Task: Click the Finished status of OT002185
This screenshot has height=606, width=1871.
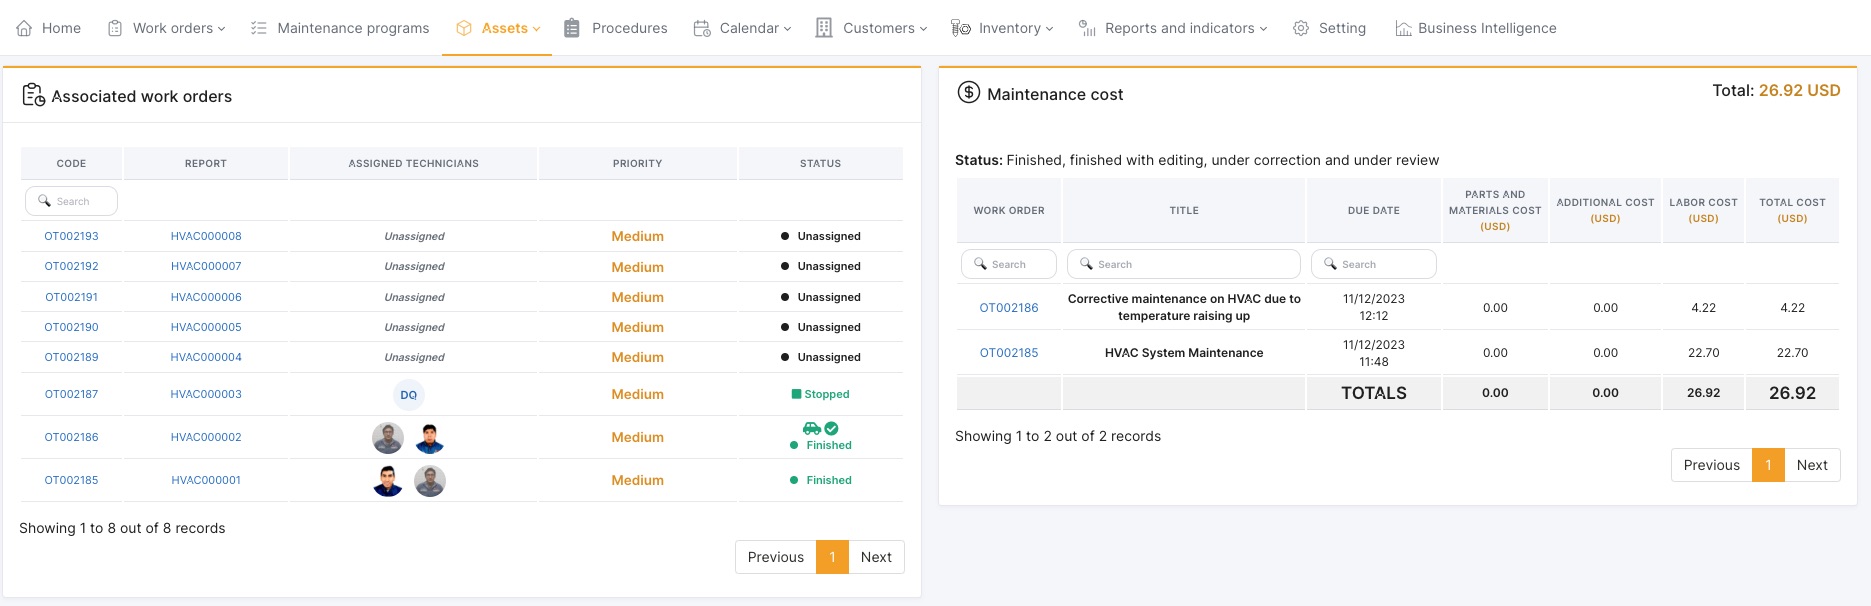Action: click(821, 480)
